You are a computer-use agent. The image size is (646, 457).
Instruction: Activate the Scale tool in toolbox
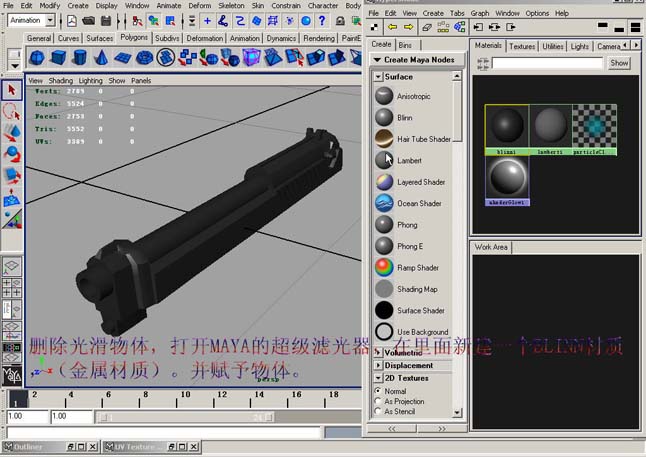pyautogui.click(x=12, y=176)
